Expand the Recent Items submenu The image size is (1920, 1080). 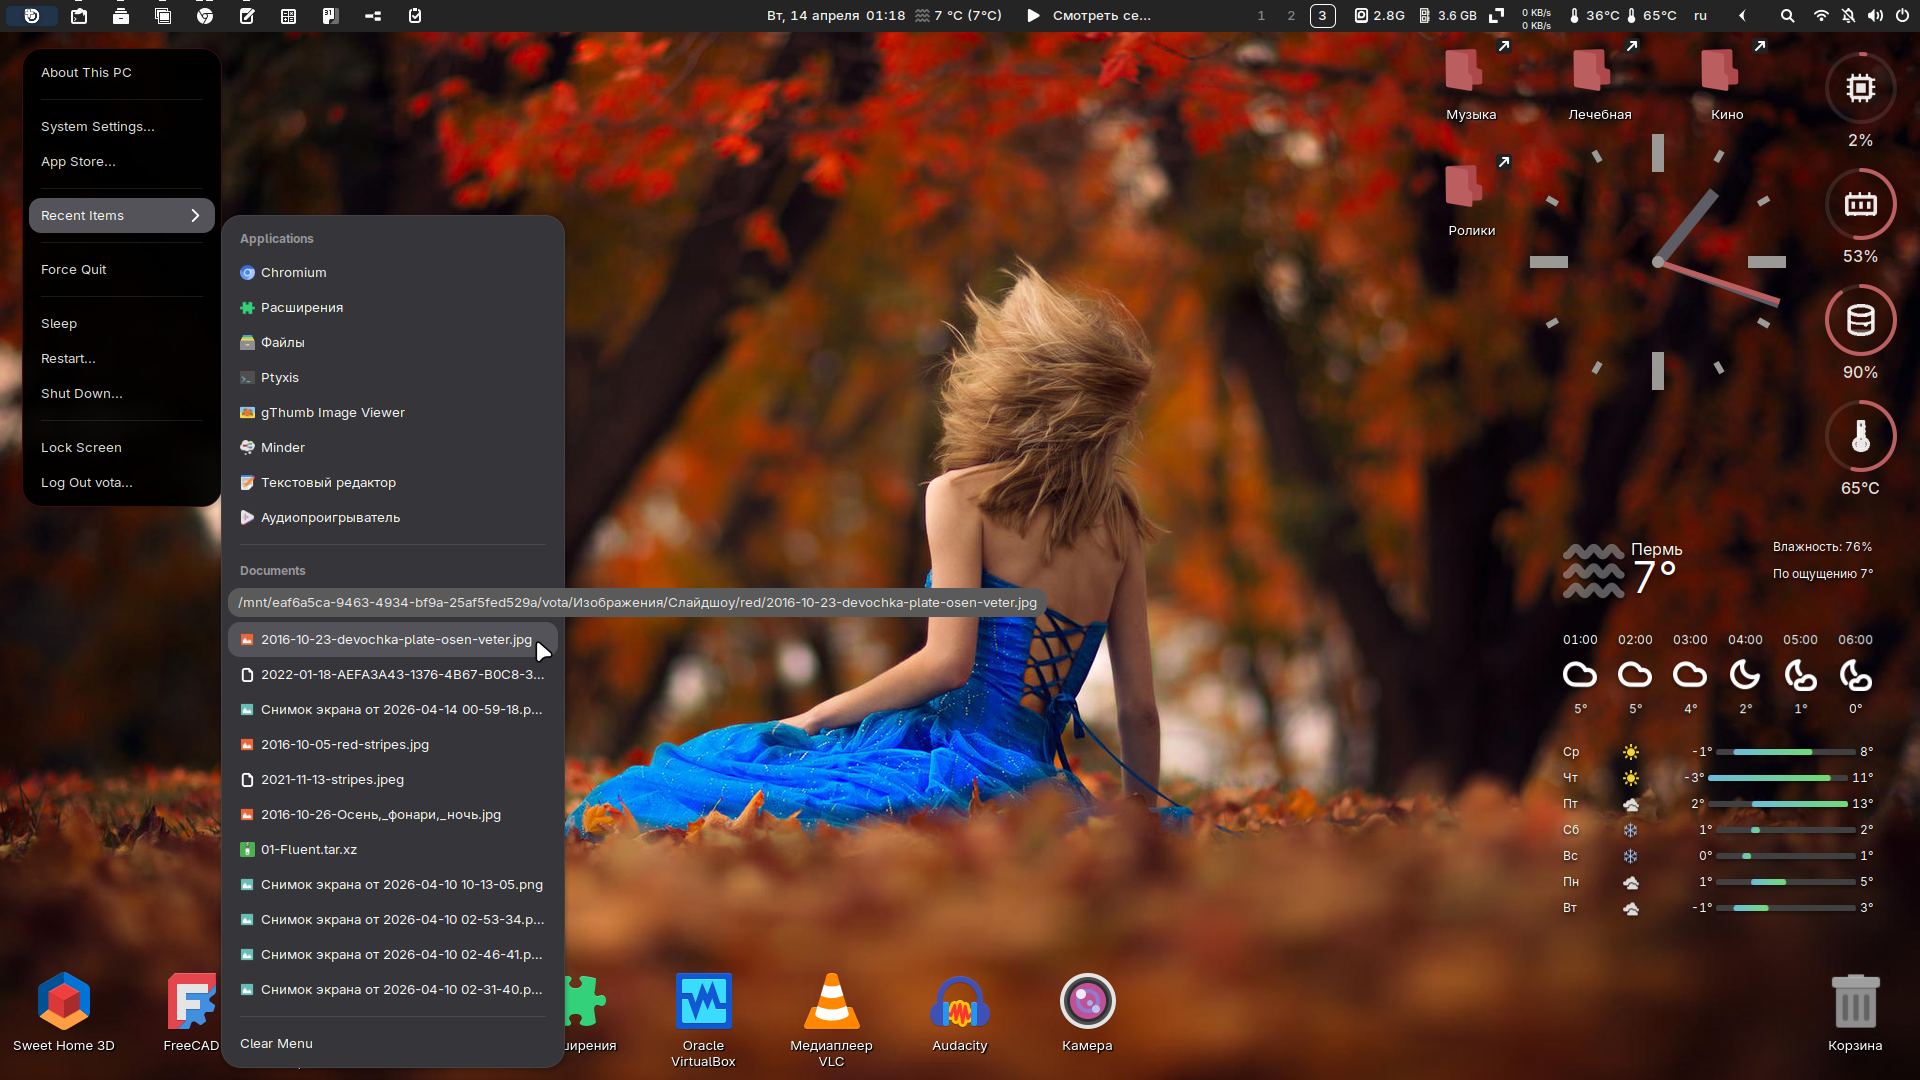pyautogui.click(x=122, y=215)
